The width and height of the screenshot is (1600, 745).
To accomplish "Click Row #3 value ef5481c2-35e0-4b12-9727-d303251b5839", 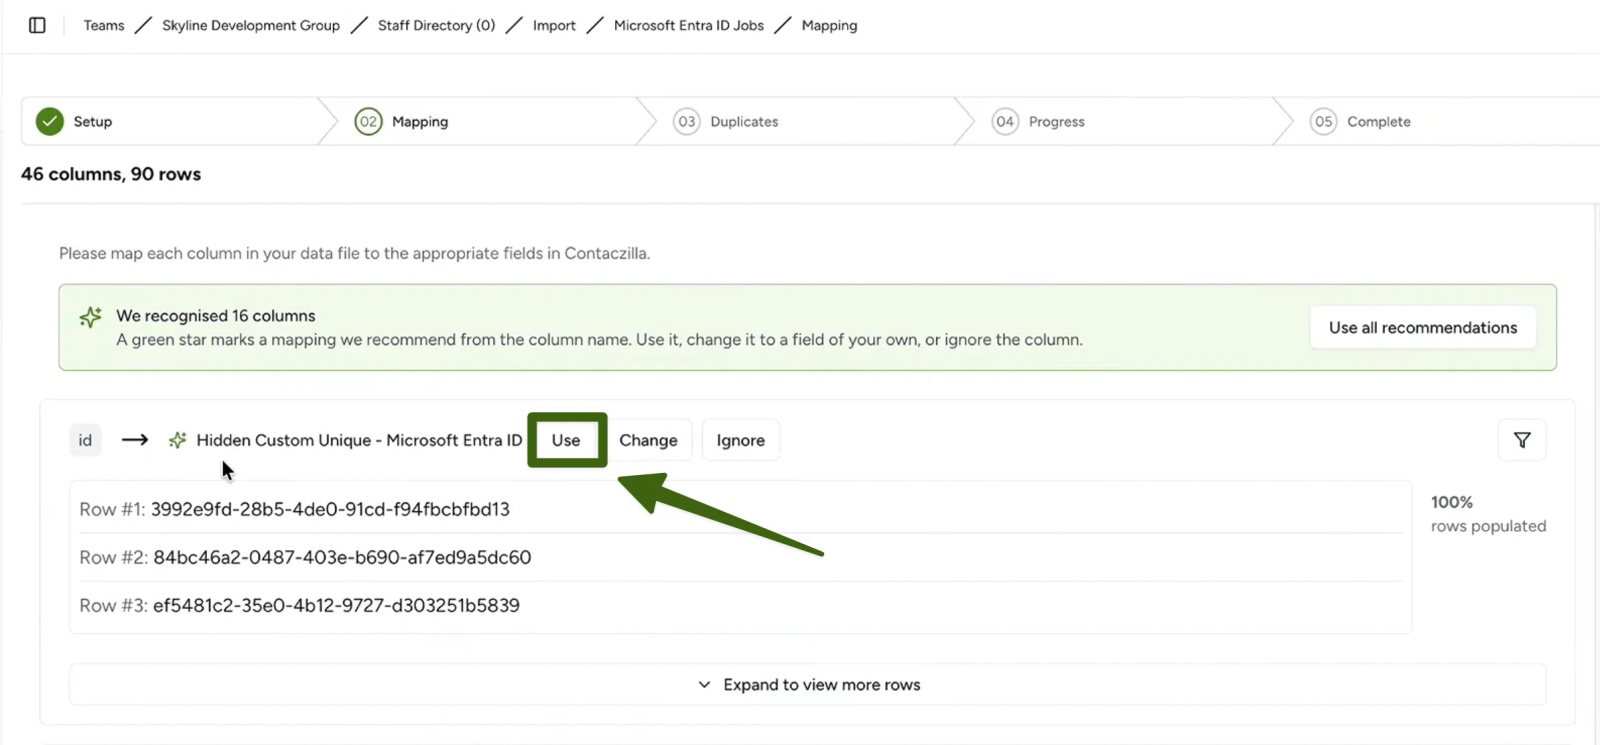I will [x=336, y=605].
